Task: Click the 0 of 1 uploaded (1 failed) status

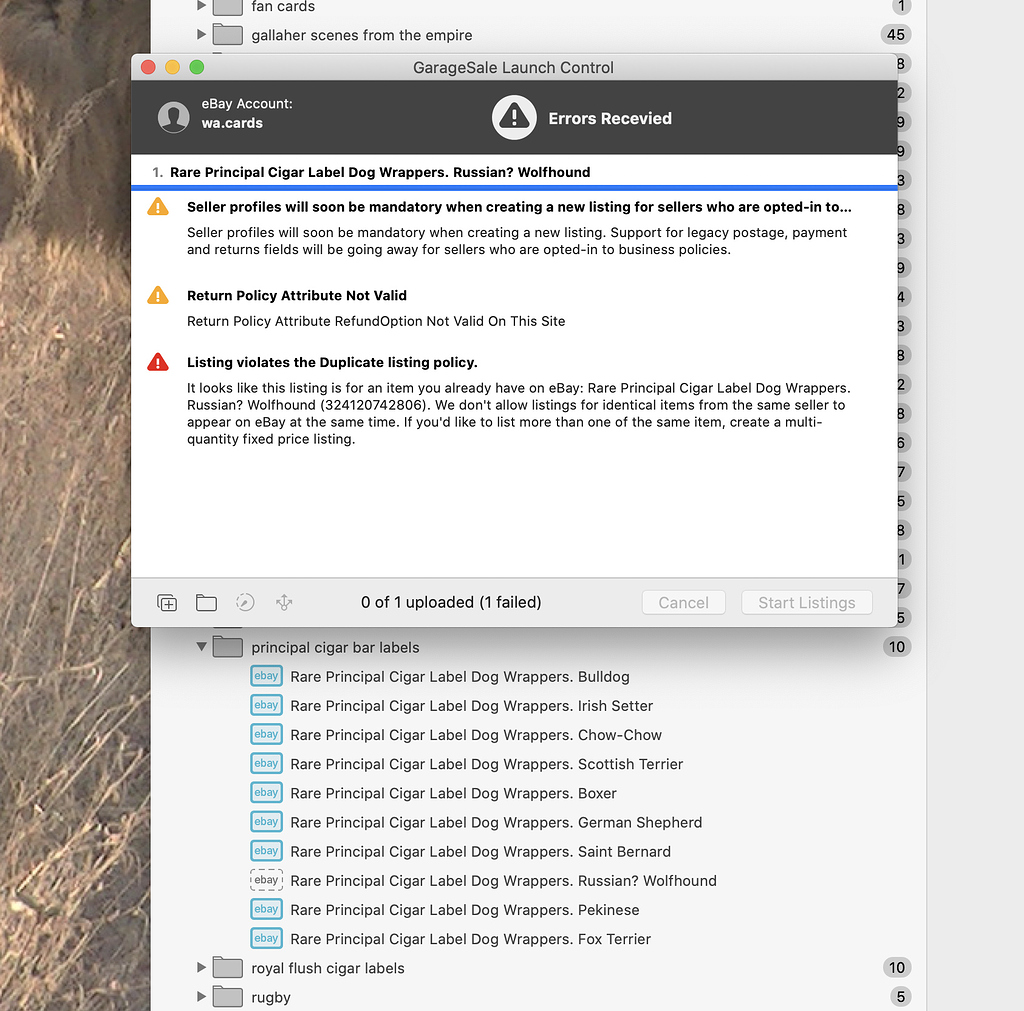Action: pyautogui.click(x=451, y=602)
